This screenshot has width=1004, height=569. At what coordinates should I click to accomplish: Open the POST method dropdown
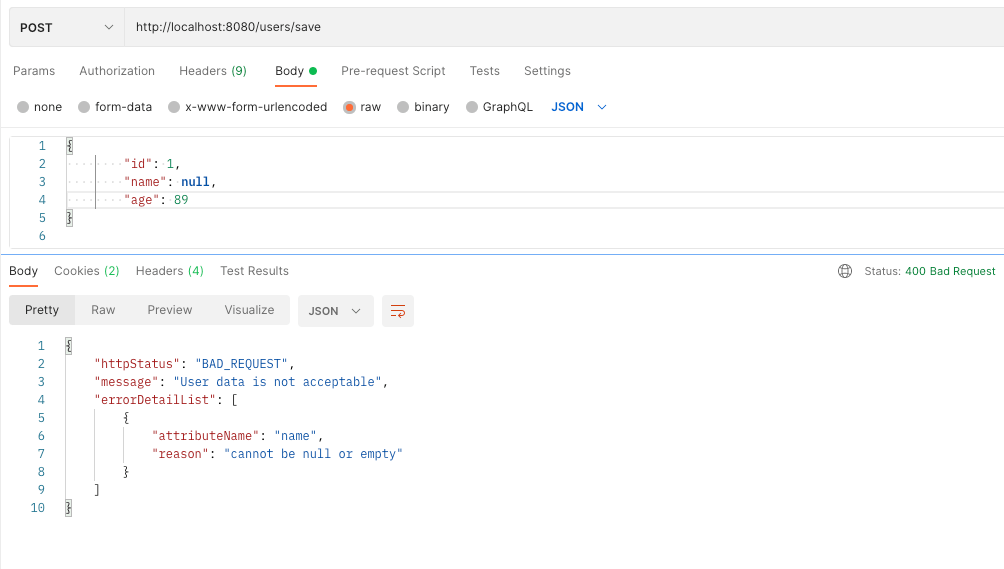pyautogui.click(x=67, y=28)
